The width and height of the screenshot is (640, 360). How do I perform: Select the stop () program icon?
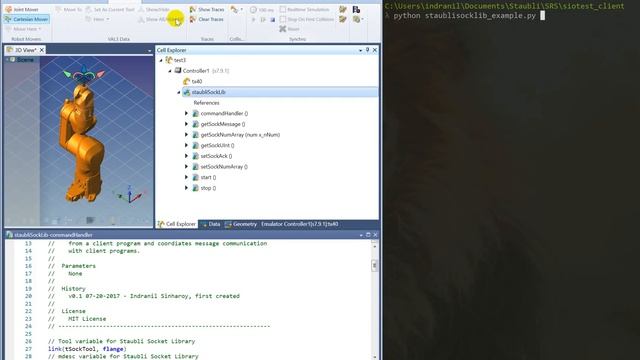click(196, 188)
